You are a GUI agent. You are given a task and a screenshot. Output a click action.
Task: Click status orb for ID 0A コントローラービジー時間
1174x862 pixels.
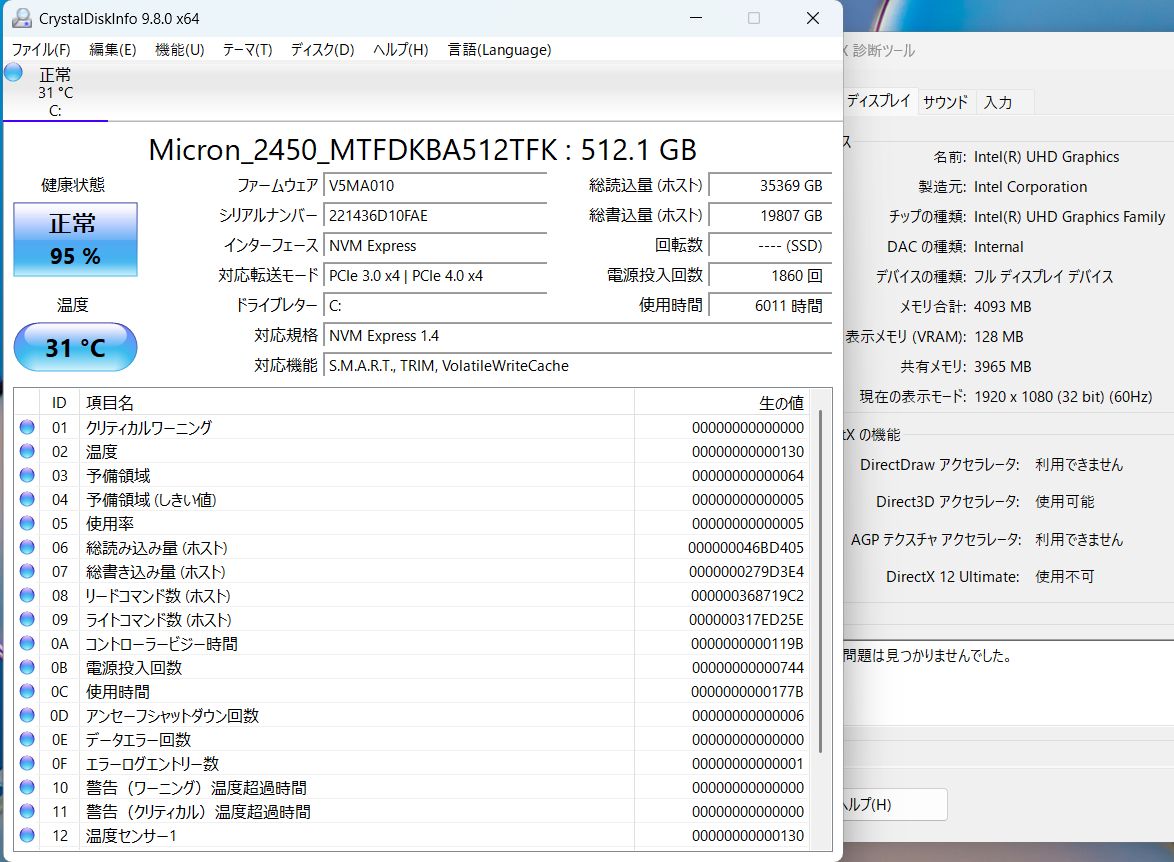[27, 643]
